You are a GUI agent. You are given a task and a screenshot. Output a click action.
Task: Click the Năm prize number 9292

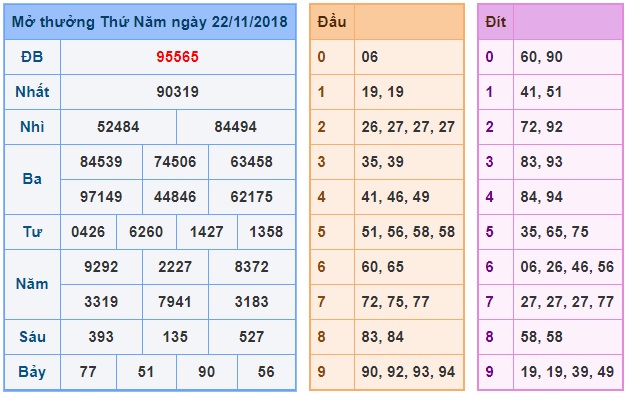(x=101, y=267)
